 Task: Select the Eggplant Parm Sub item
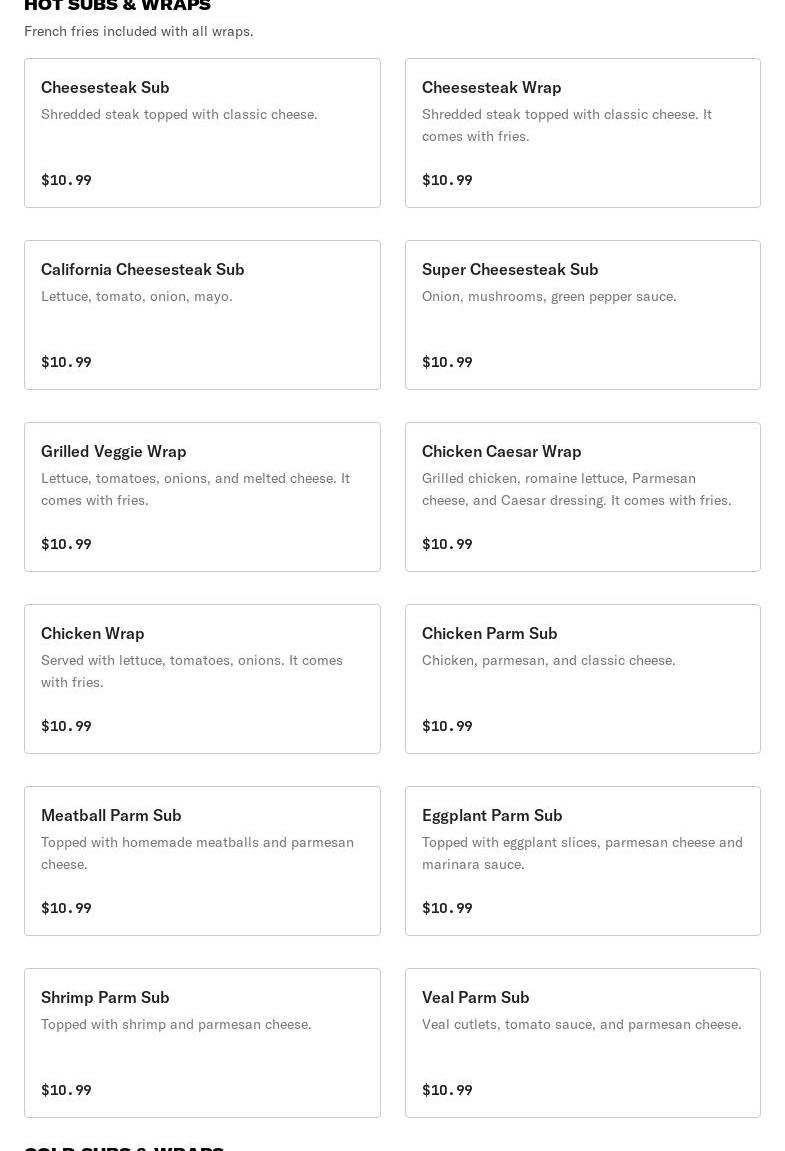click(582, 861)
